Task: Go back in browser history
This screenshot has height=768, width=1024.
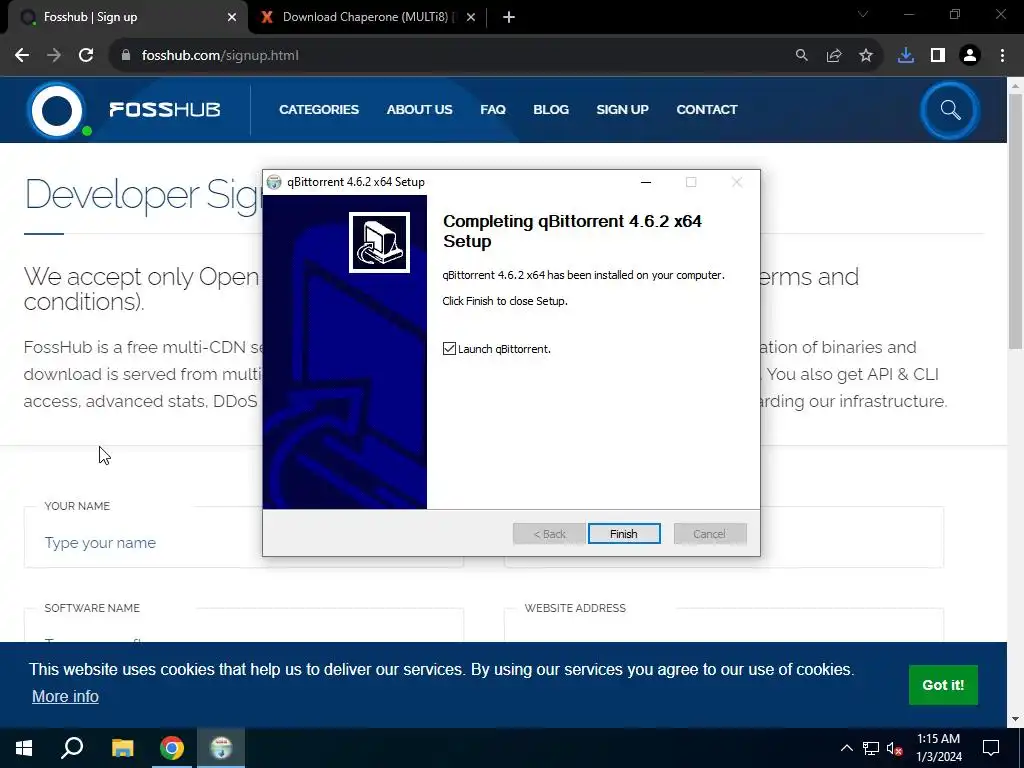Action: point(22,56)
